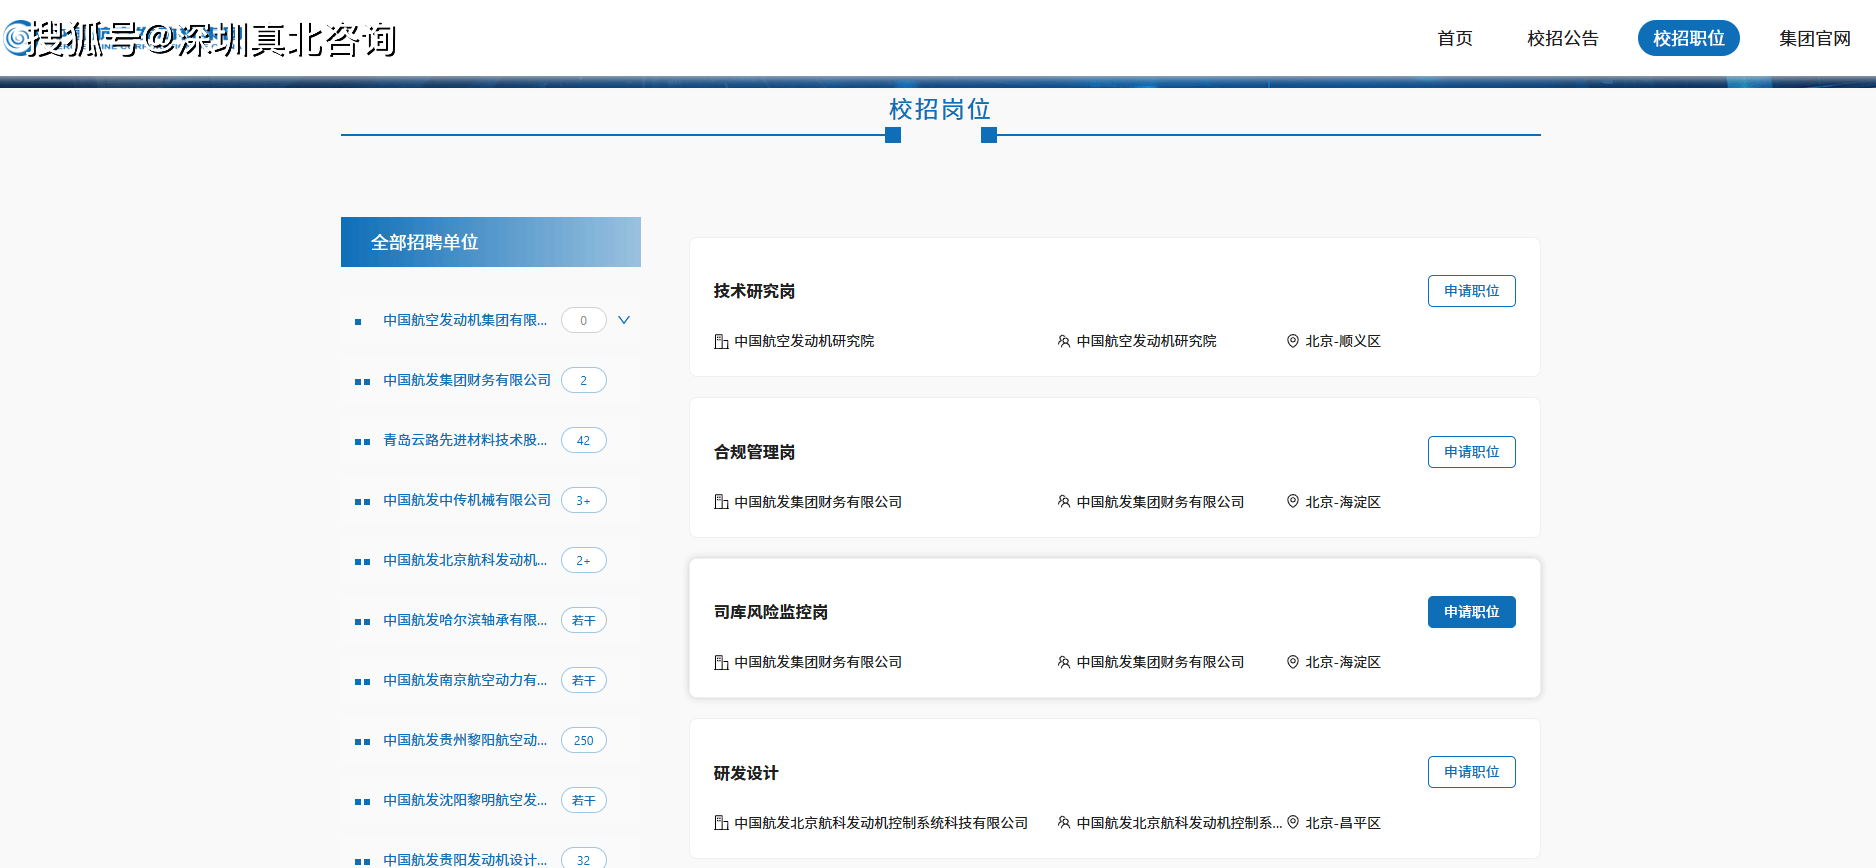Click the 全部招聘单位 header panel
Viewport: 1876px width, 868px height.
[x=490, y=242]
